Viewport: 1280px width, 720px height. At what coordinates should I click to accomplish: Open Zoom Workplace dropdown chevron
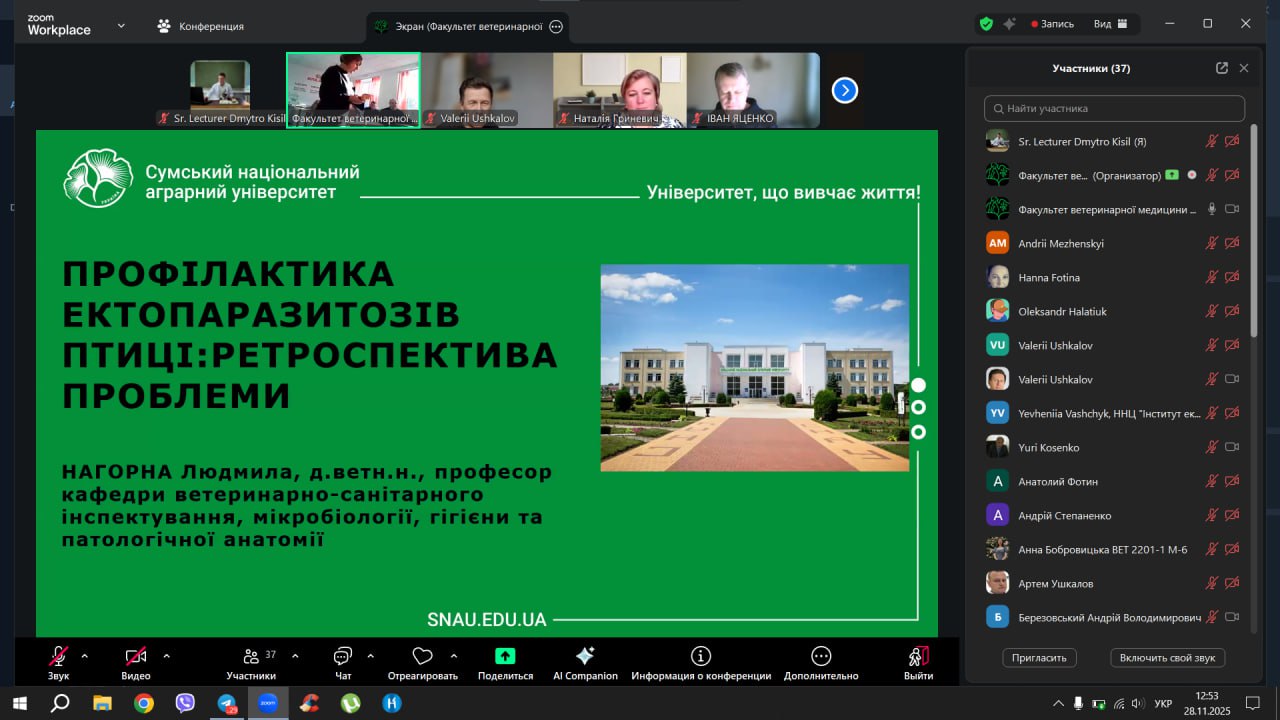click(x=121, y=25)
